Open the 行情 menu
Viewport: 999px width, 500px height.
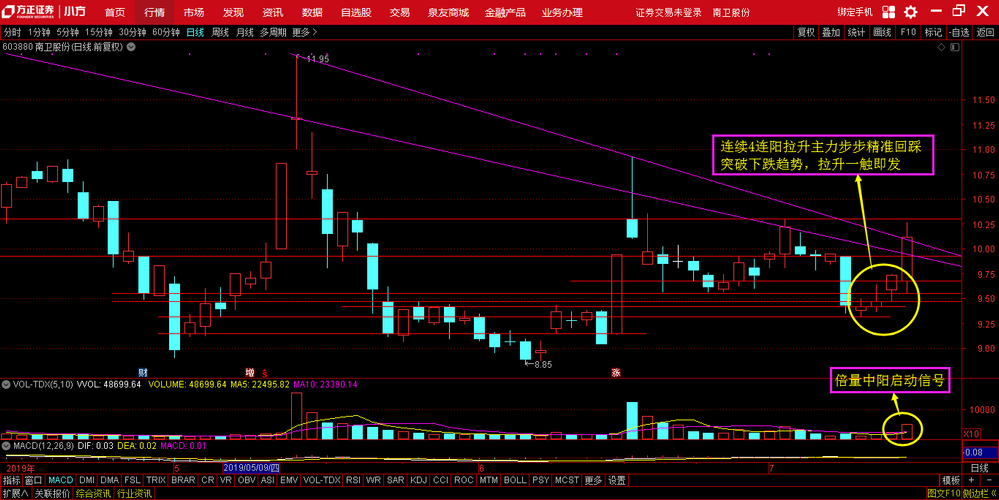point(154,13)
